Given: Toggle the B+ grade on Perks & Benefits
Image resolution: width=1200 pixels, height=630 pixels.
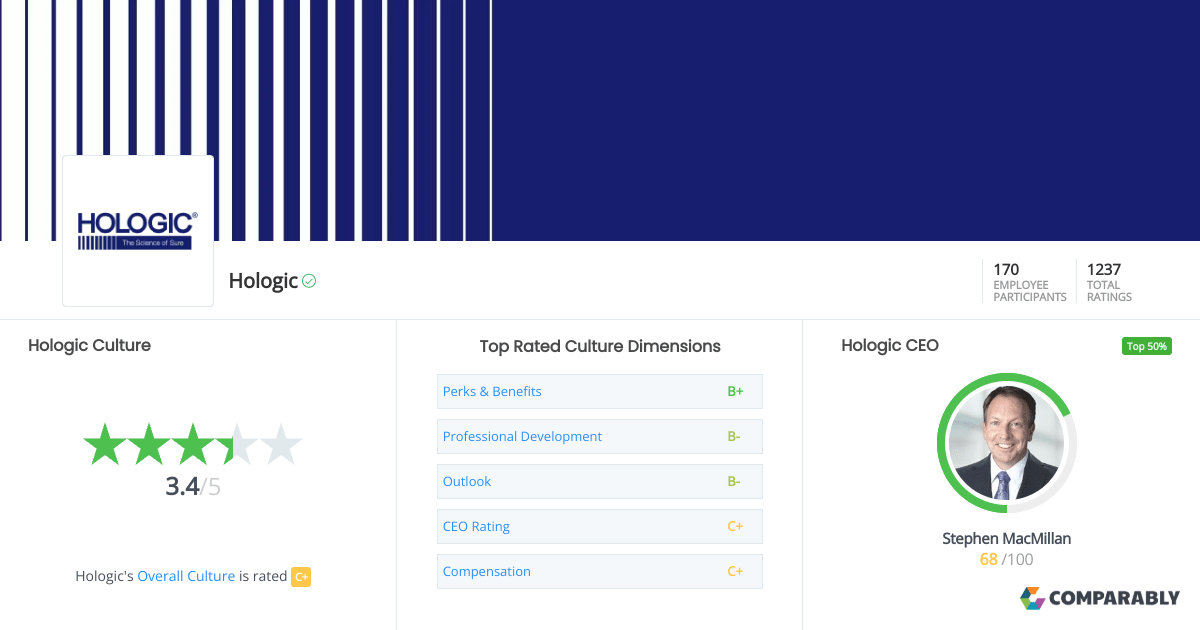Looking at the screenshot, I should pyautogui.click(x=736, y=391).
